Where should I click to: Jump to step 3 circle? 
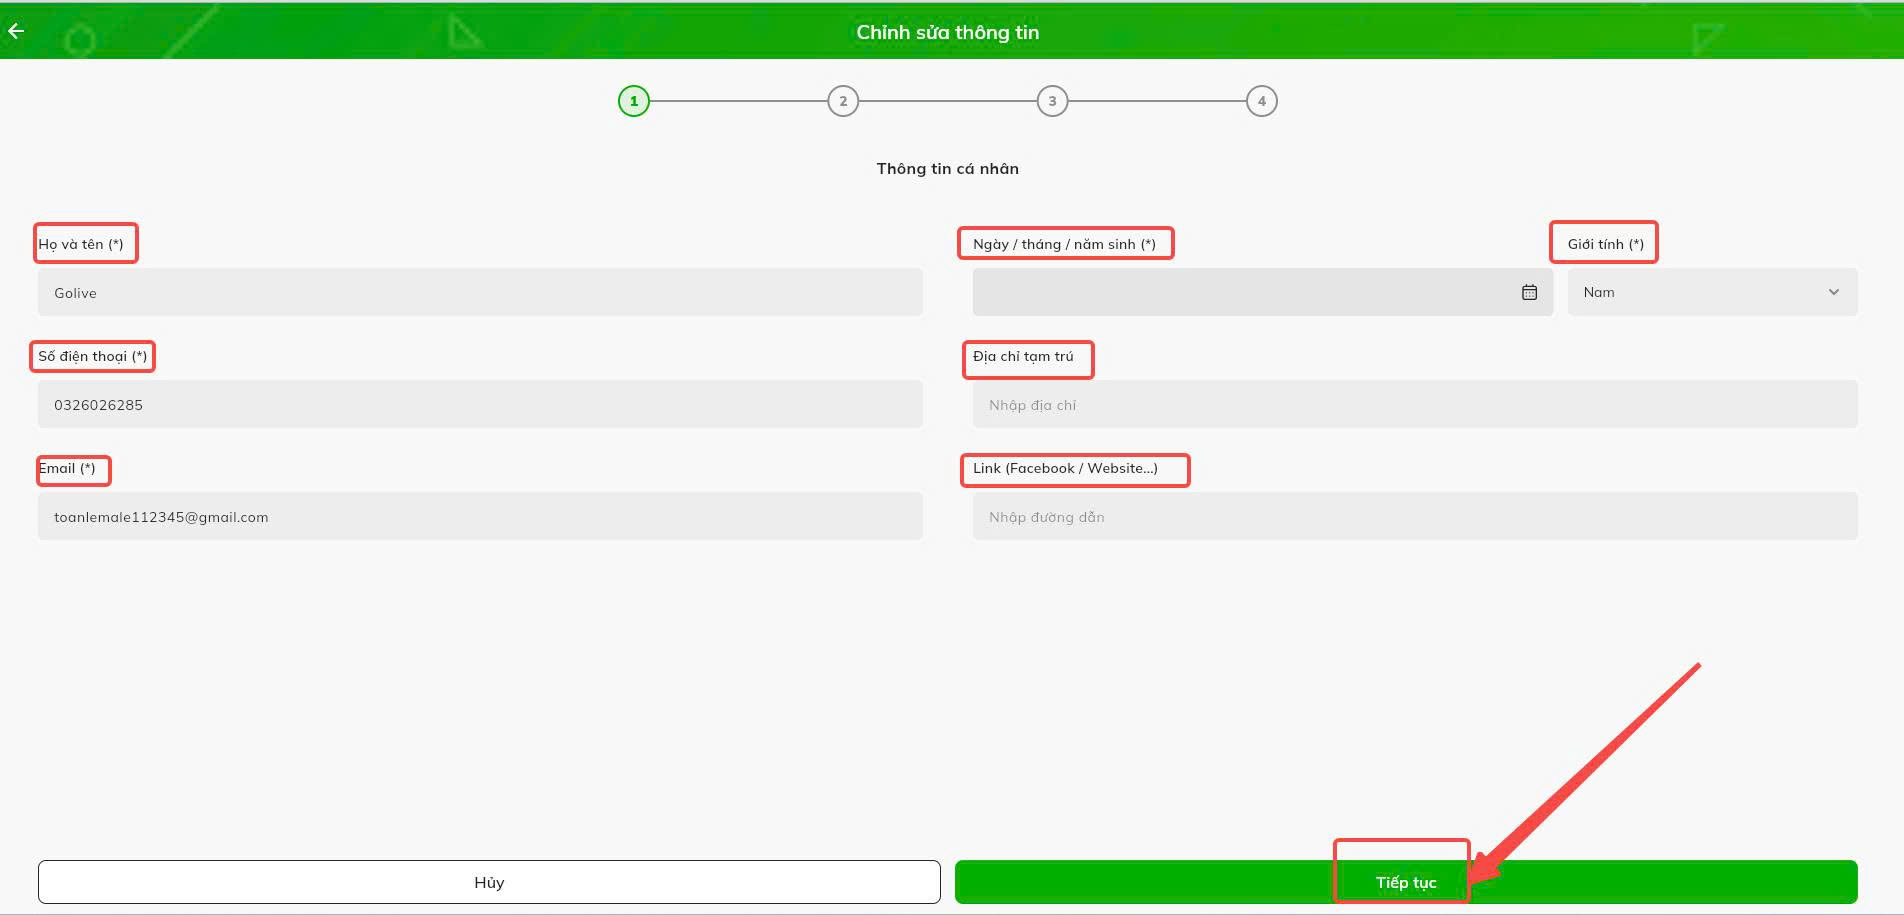[x=1052, y=101]
